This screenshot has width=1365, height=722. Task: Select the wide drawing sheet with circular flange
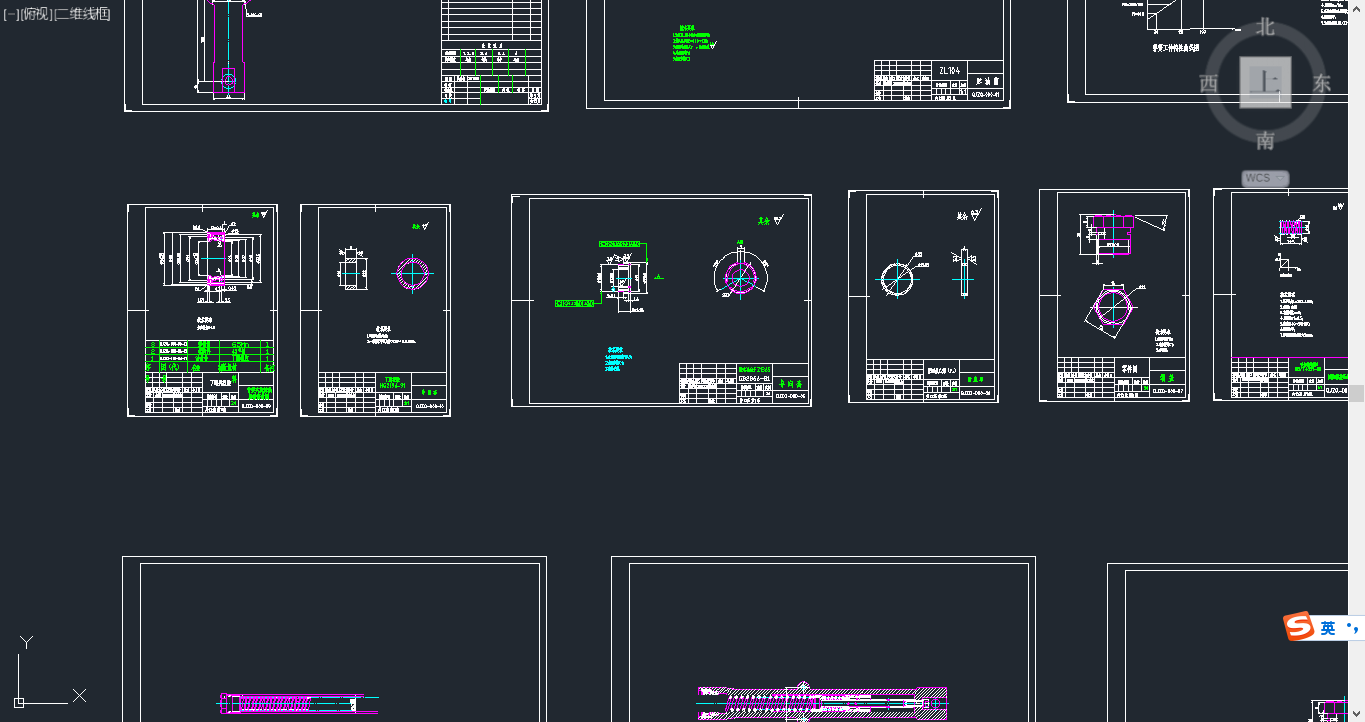point(661,300)
